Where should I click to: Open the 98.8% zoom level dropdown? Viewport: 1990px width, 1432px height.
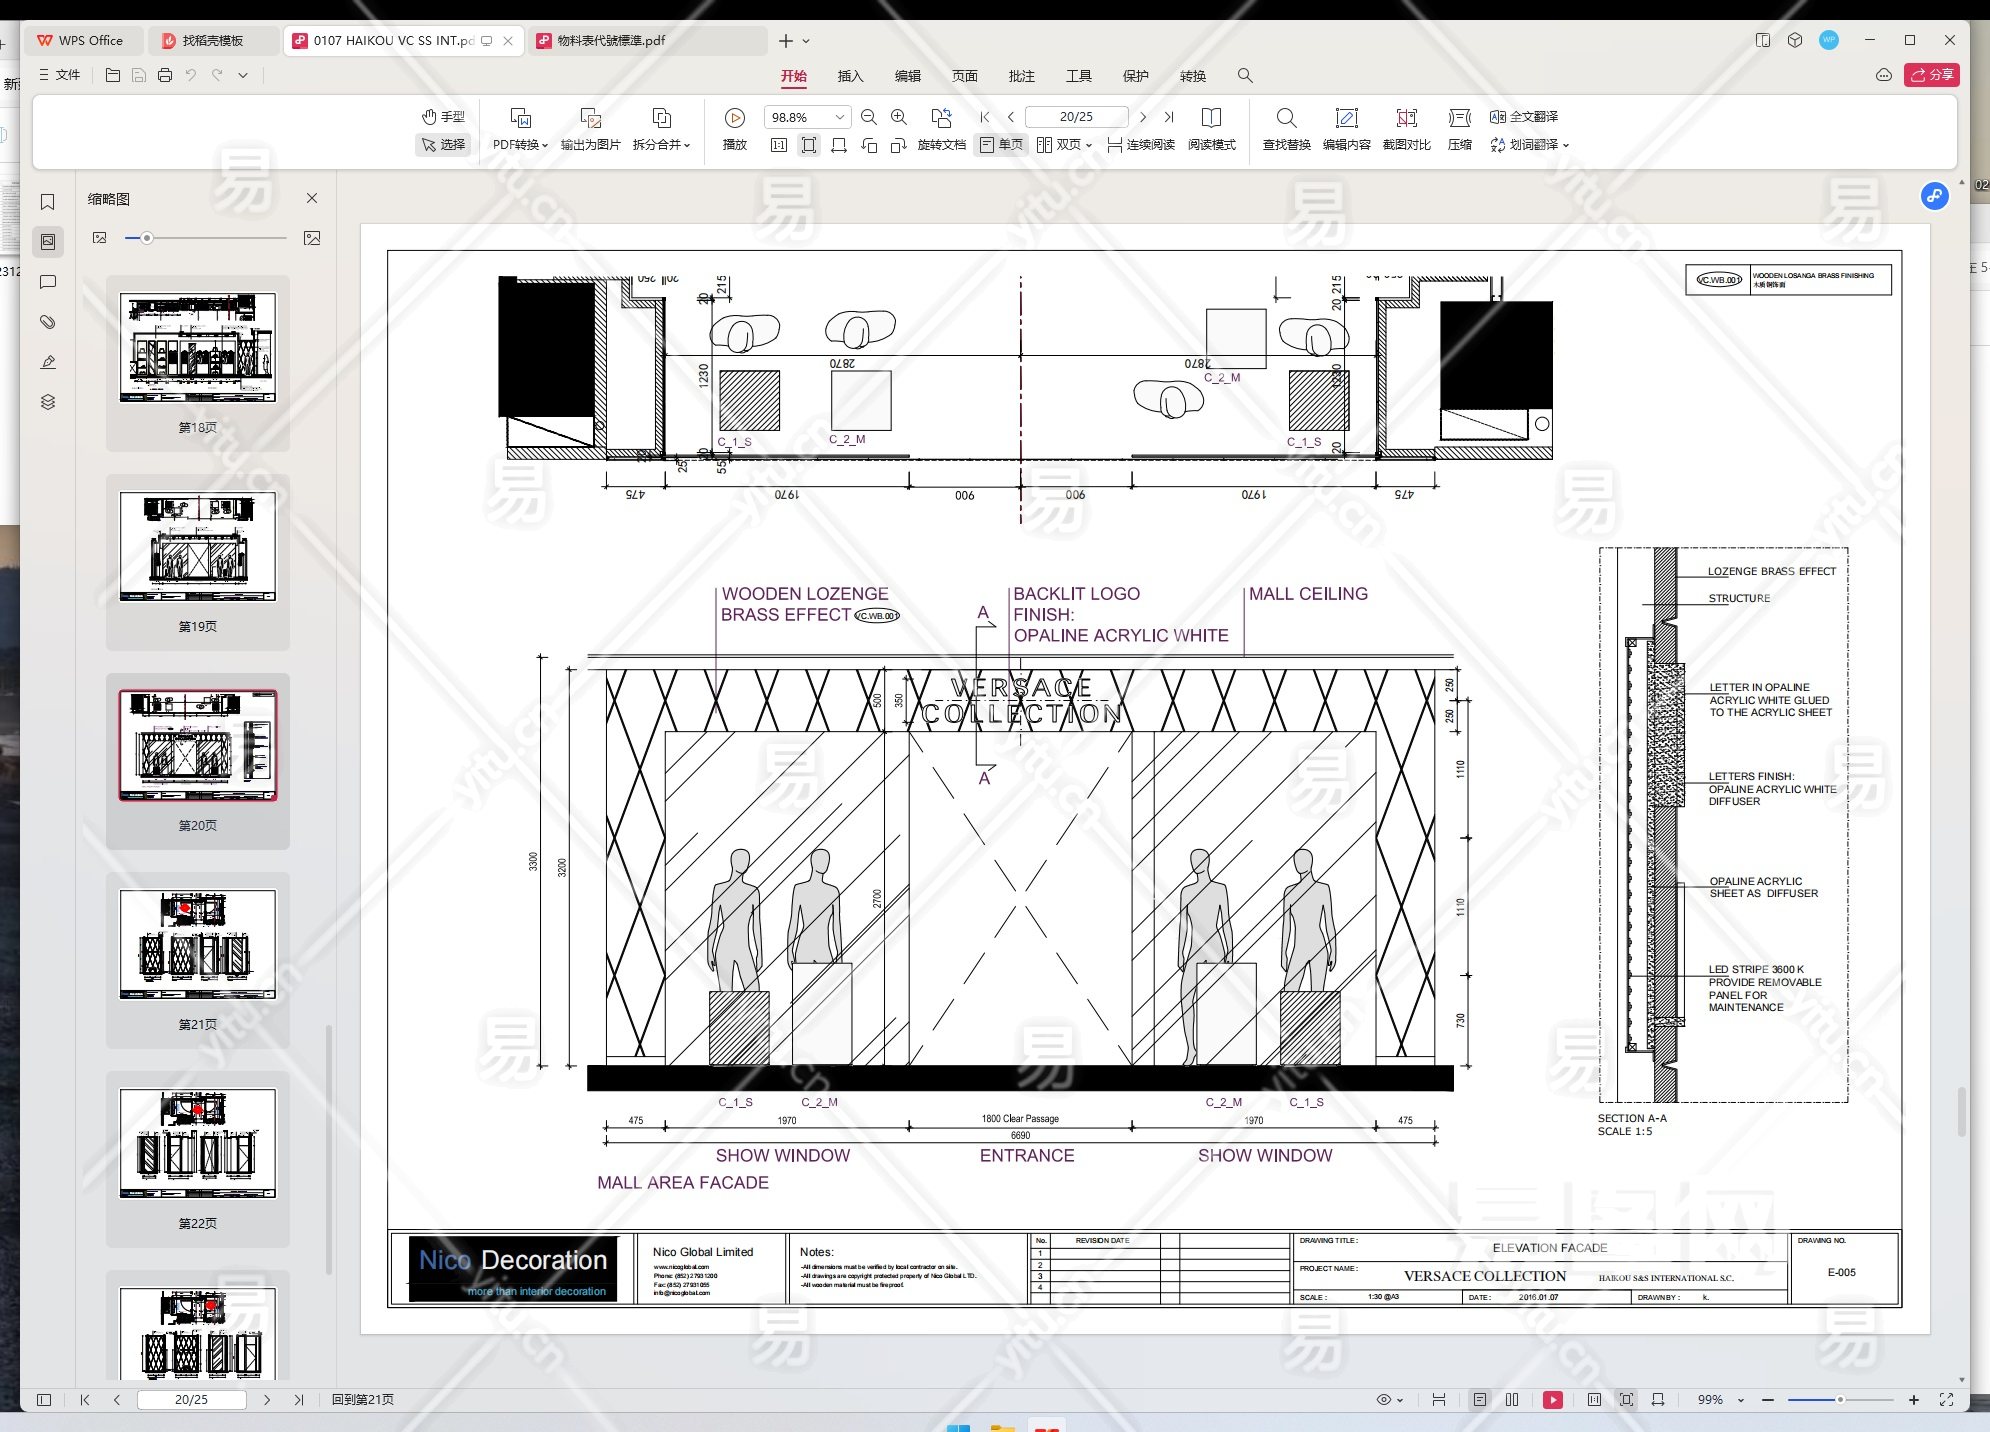point(840,117)
